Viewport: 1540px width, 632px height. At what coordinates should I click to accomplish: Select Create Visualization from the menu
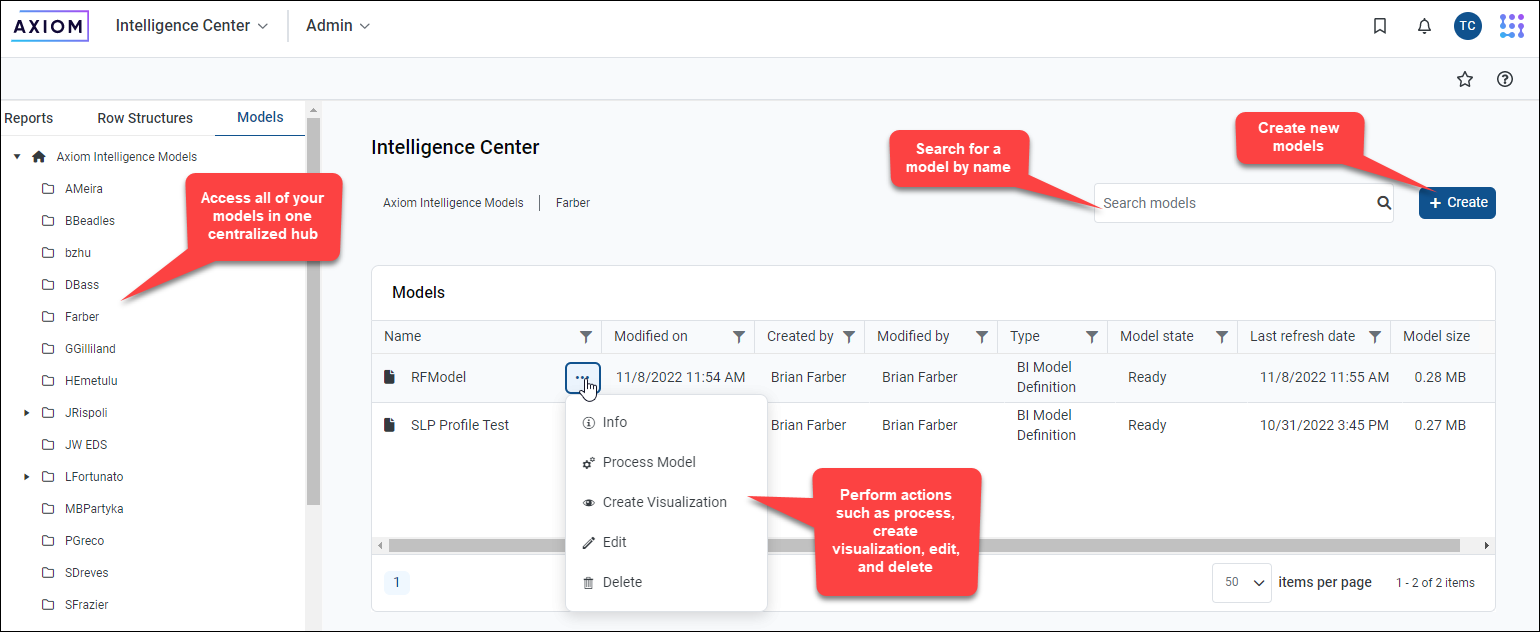point(664,502)
